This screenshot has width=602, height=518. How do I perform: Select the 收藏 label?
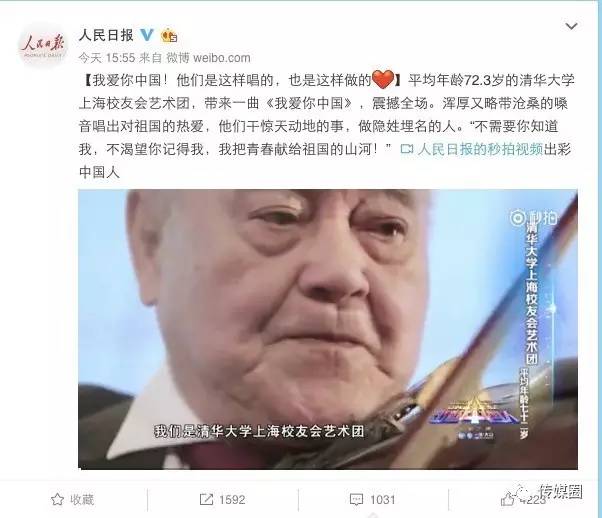82,500
